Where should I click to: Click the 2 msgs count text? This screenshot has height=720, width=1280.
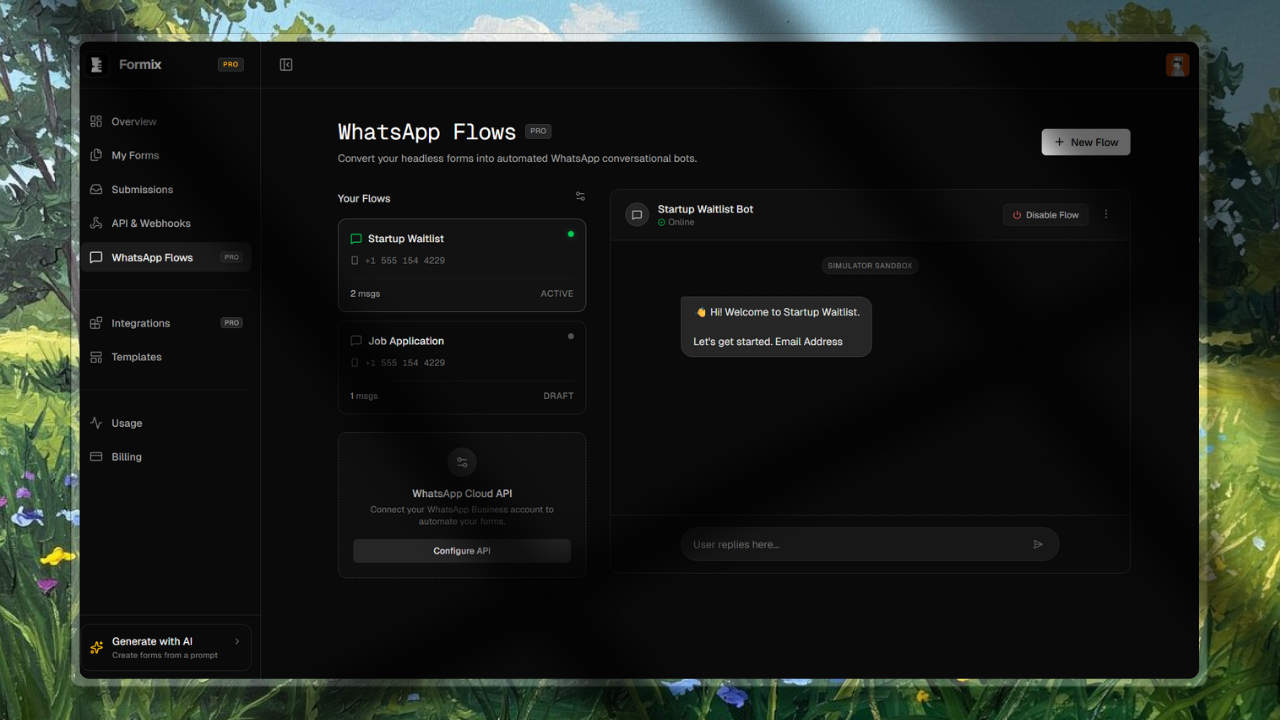pos(365,294)
